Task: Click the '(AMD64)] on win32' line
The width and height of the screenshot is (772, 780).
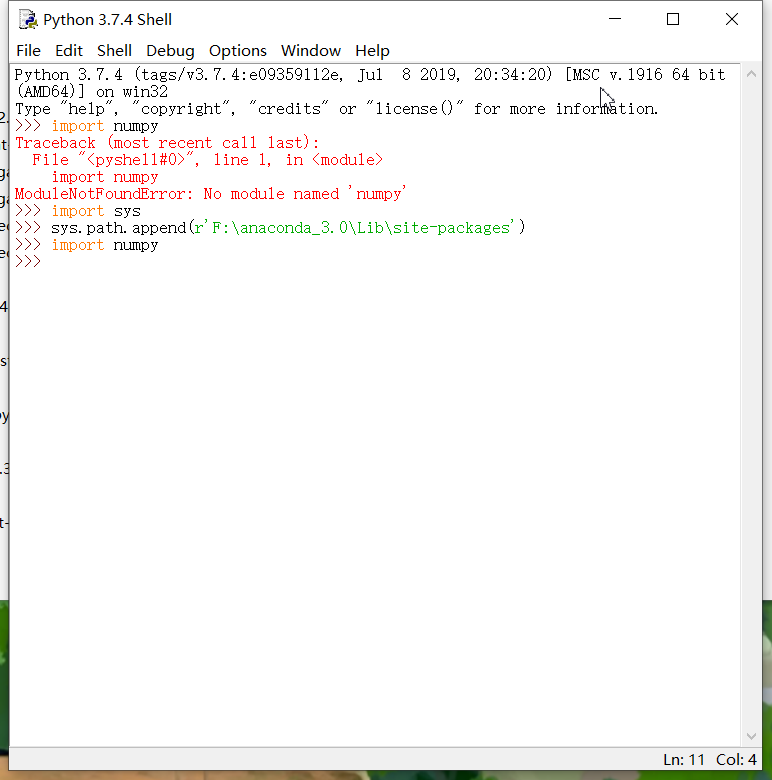Action: coord(92,92)
